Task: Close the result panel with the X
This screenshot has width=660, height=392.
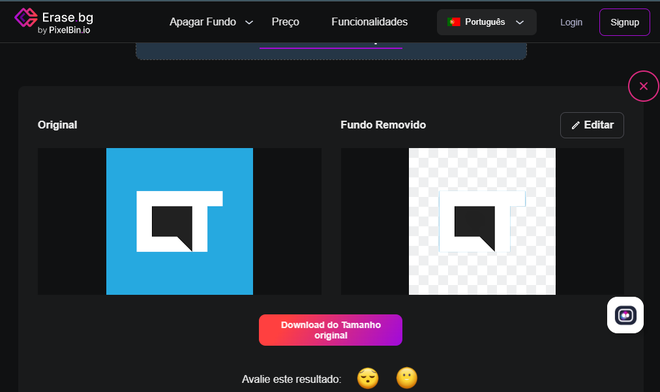Action: tap(643, 86)
